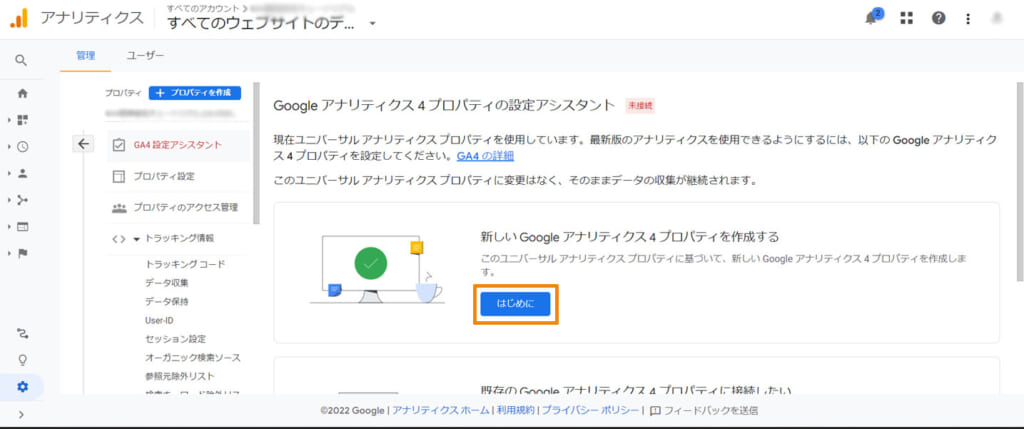Image resolution: width=1024 pixels, height=429 pixels.
Task: Open データ収集 item
Action: (167, 283)
